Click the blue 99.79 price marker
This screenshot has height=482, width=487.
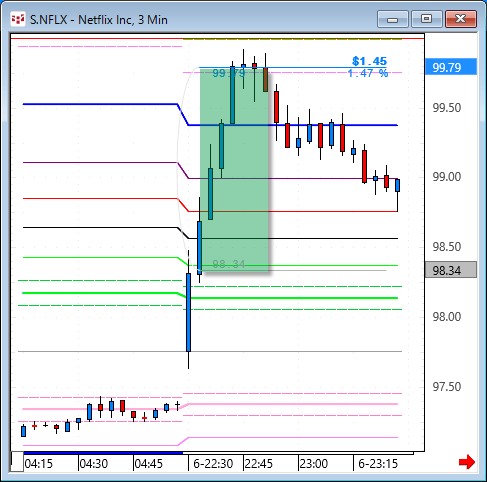coord(451,67)
